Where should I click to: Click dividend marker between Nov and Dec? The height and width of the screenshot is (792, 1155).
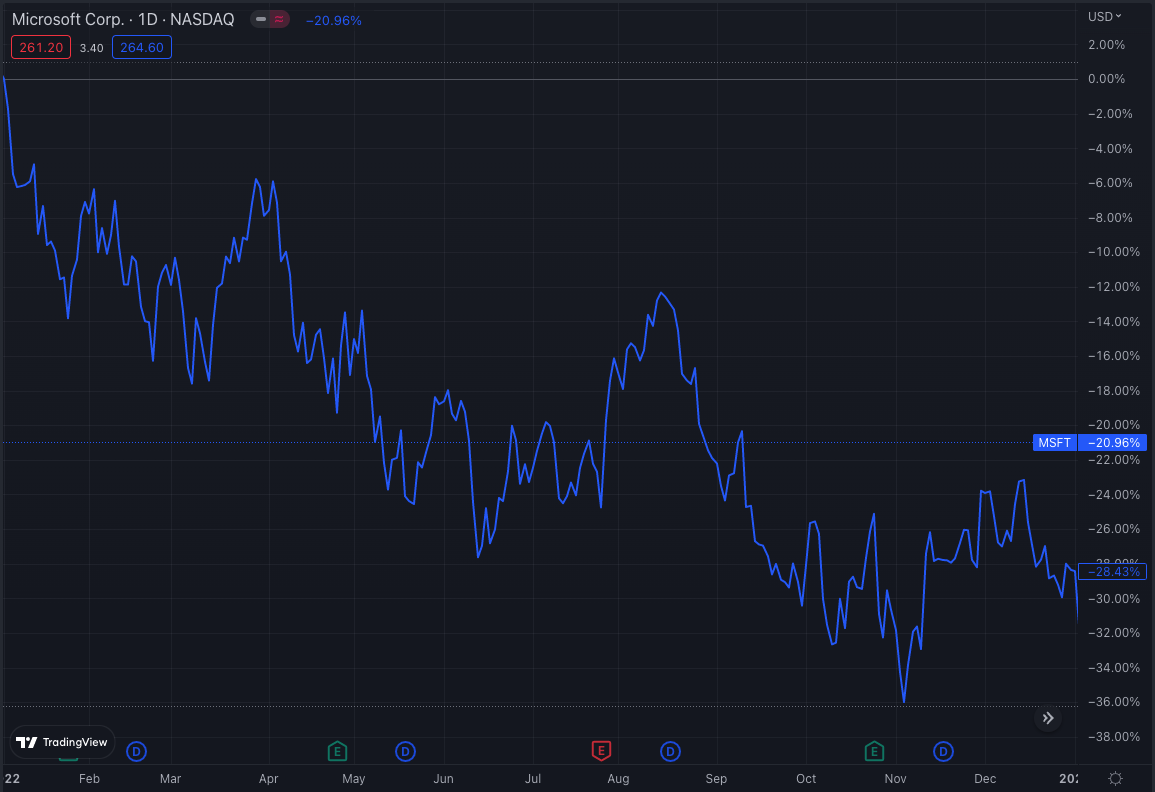tap(943, 750)
